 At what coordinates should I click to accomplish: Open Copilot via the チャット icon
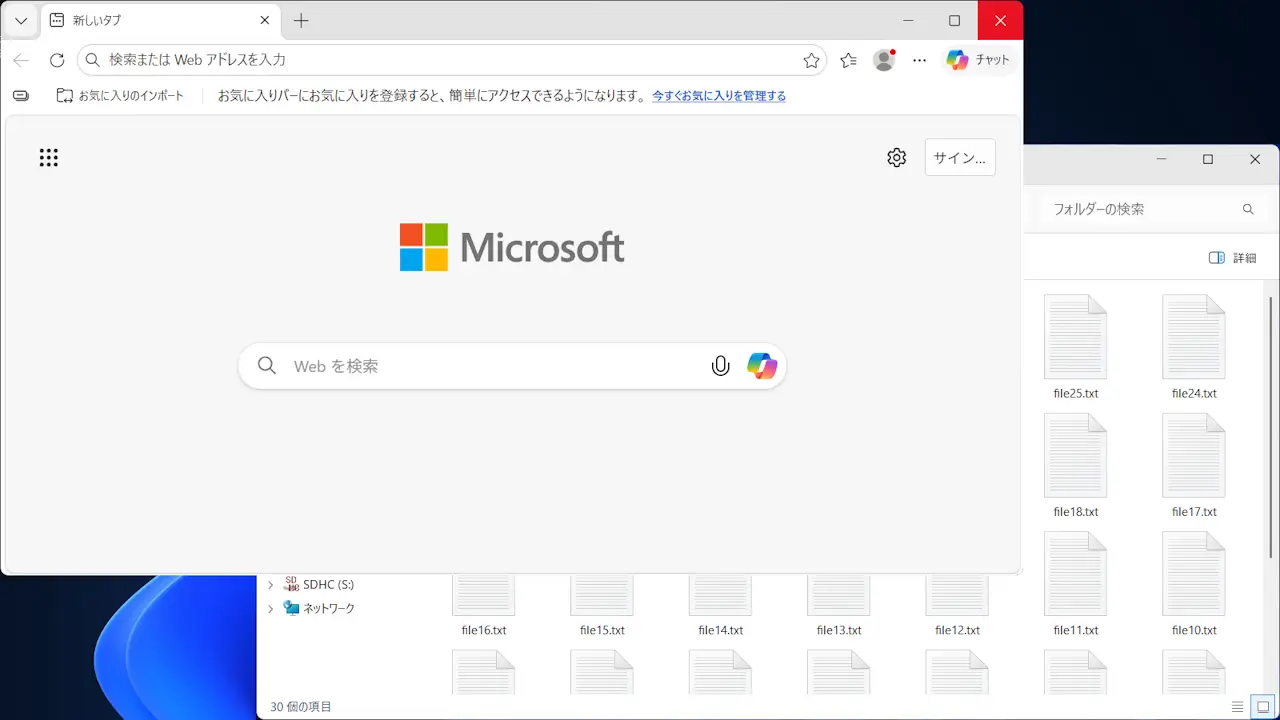(978, 59)
